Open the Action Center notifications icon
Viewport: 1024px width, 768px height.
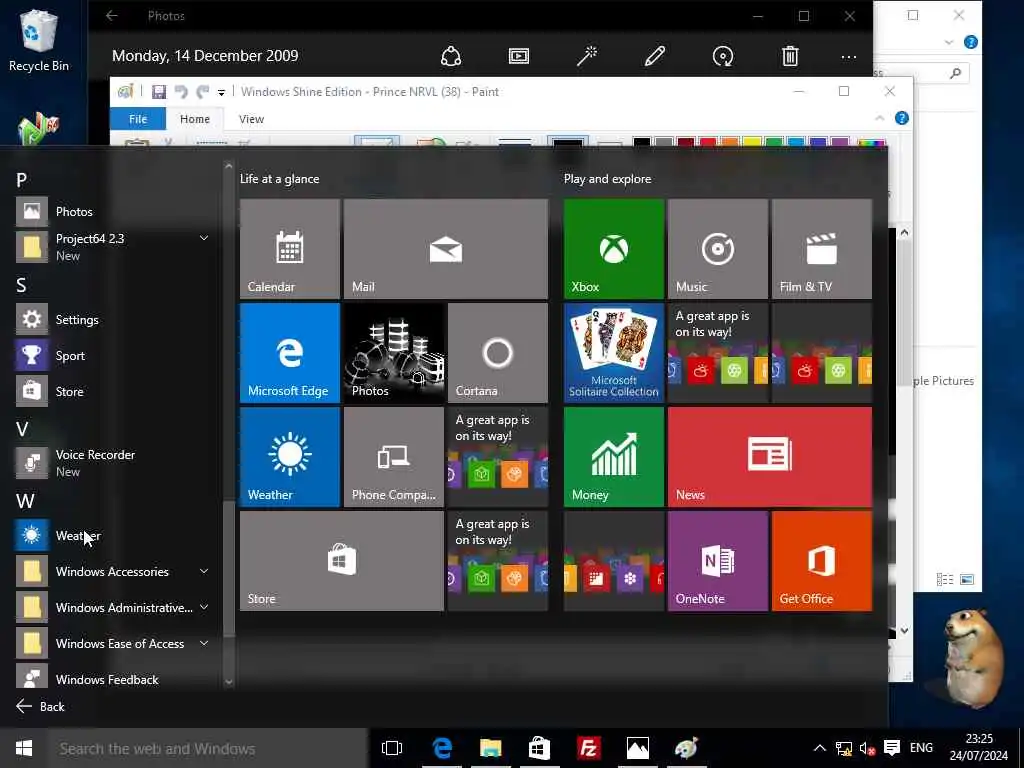click(892, 748)
